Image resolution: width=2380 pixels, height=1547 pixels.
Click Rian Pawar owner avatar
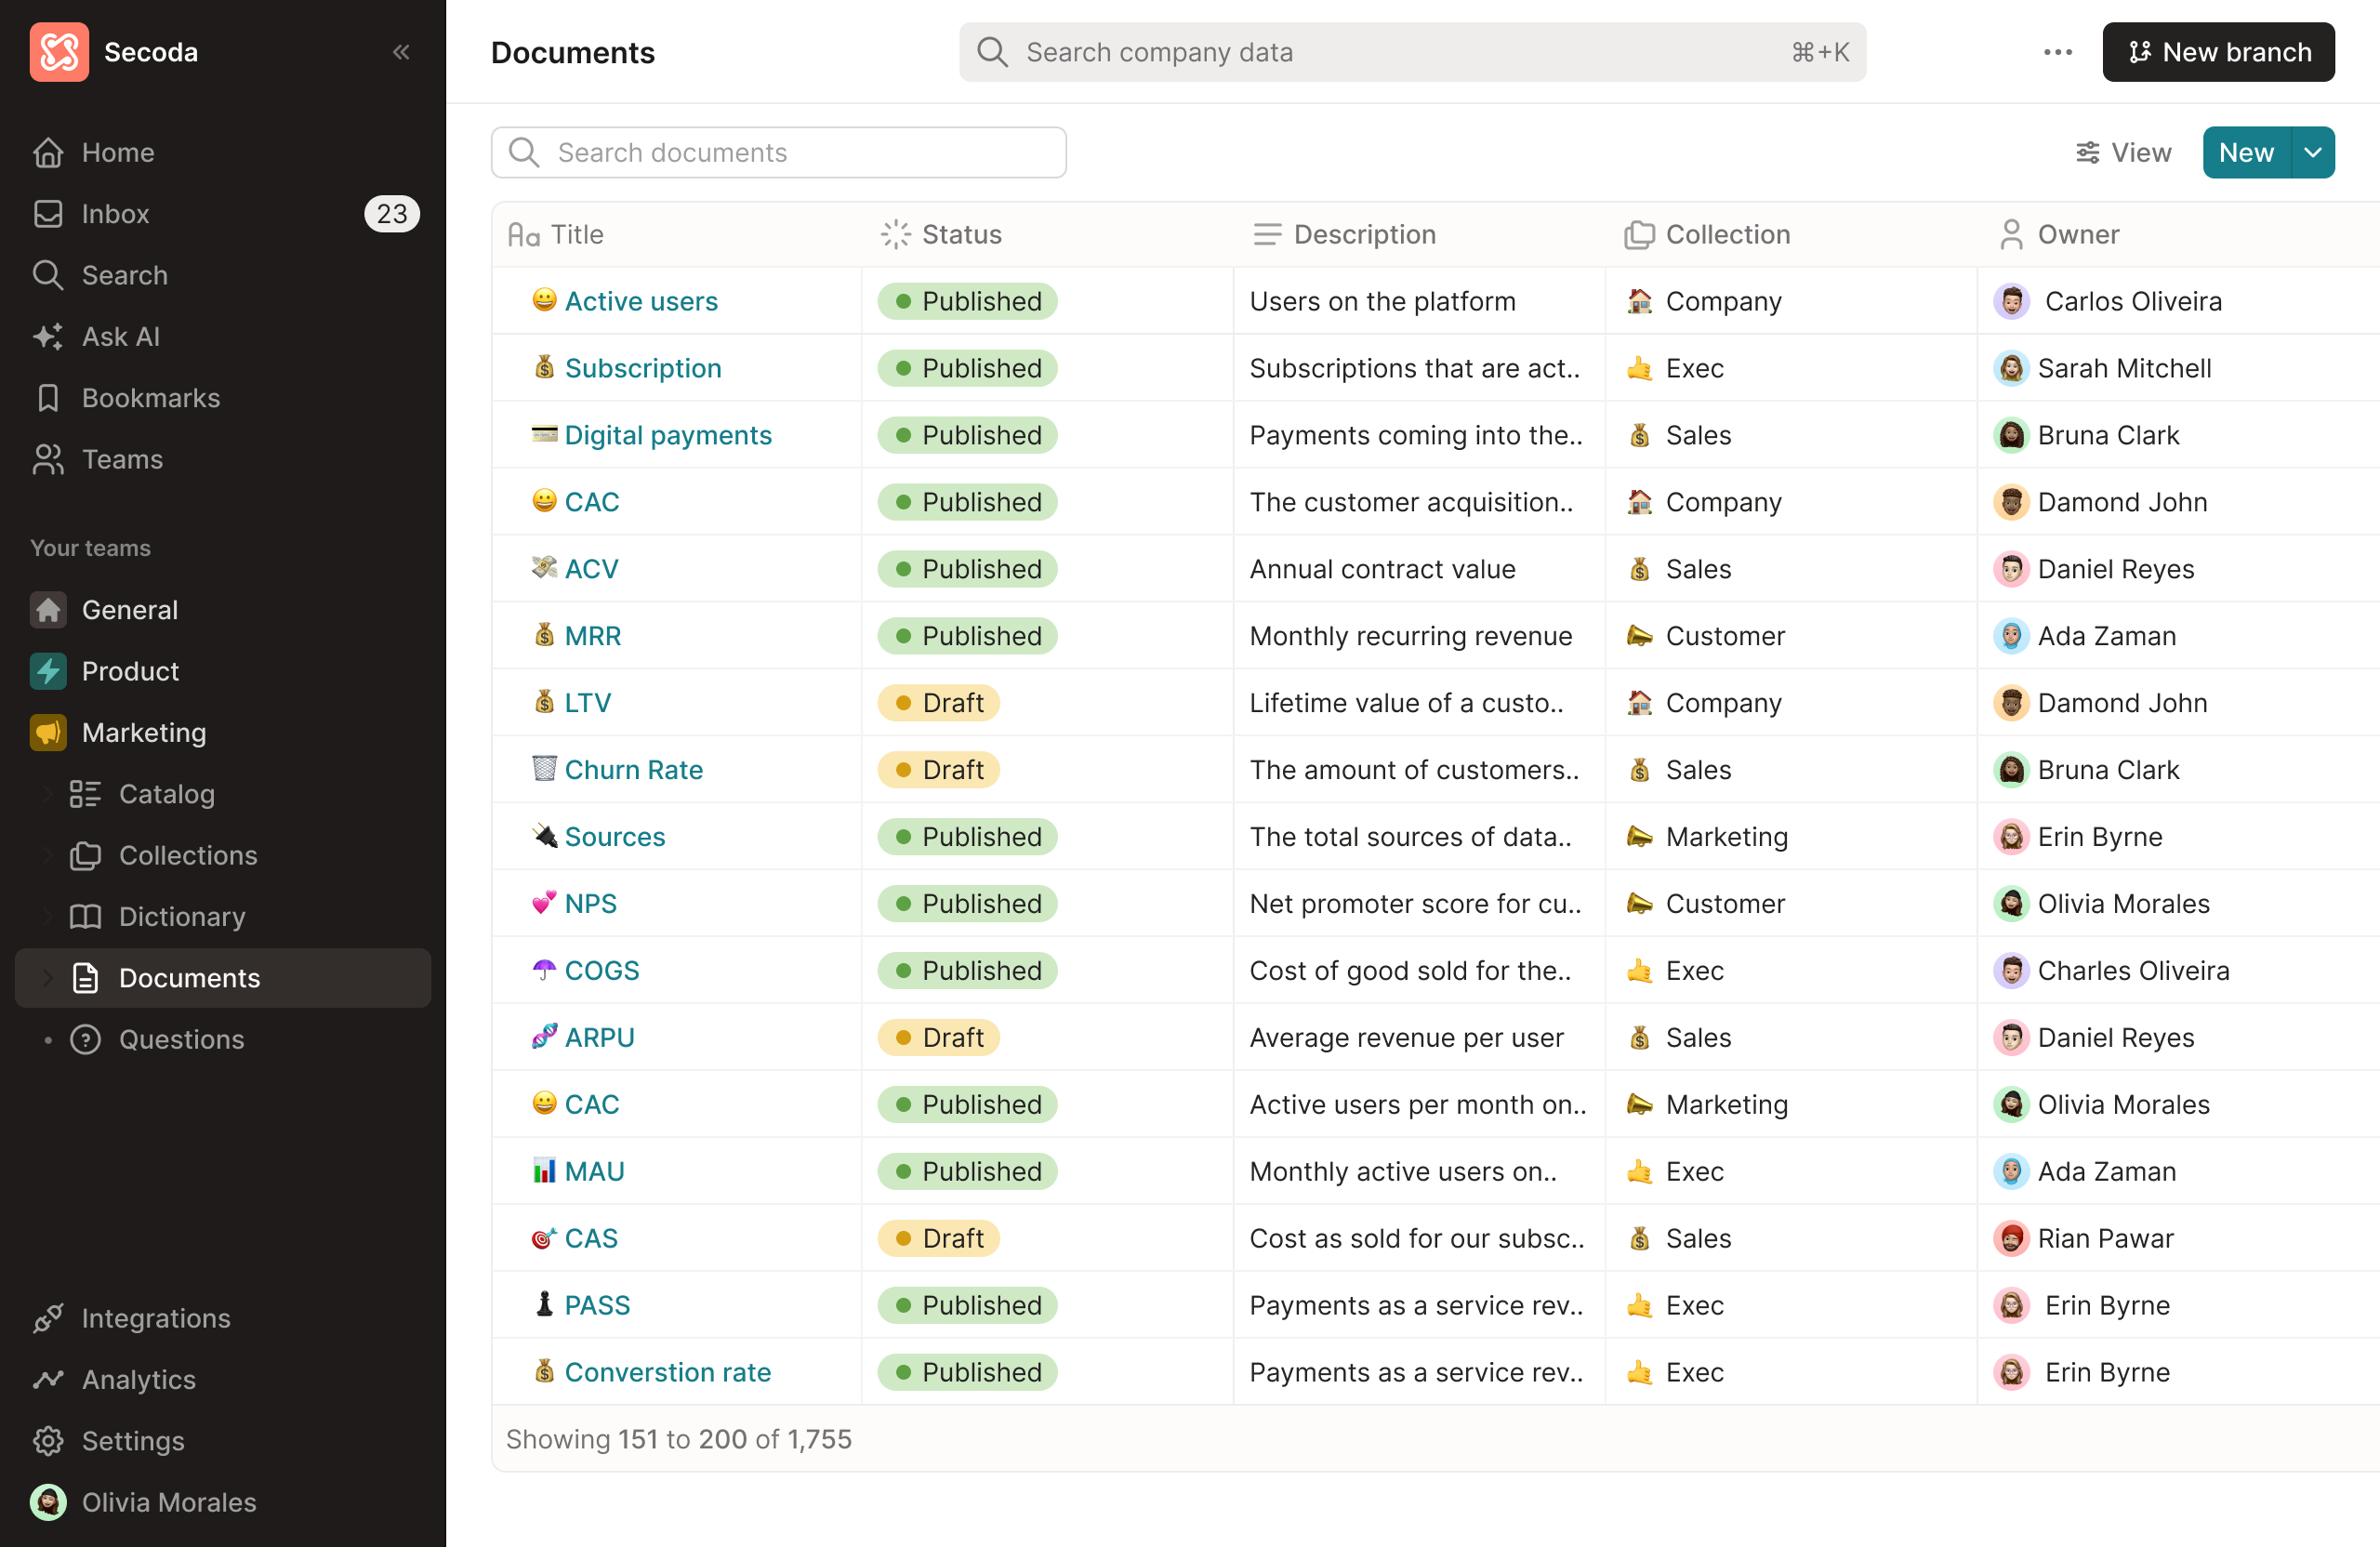2011,1238
